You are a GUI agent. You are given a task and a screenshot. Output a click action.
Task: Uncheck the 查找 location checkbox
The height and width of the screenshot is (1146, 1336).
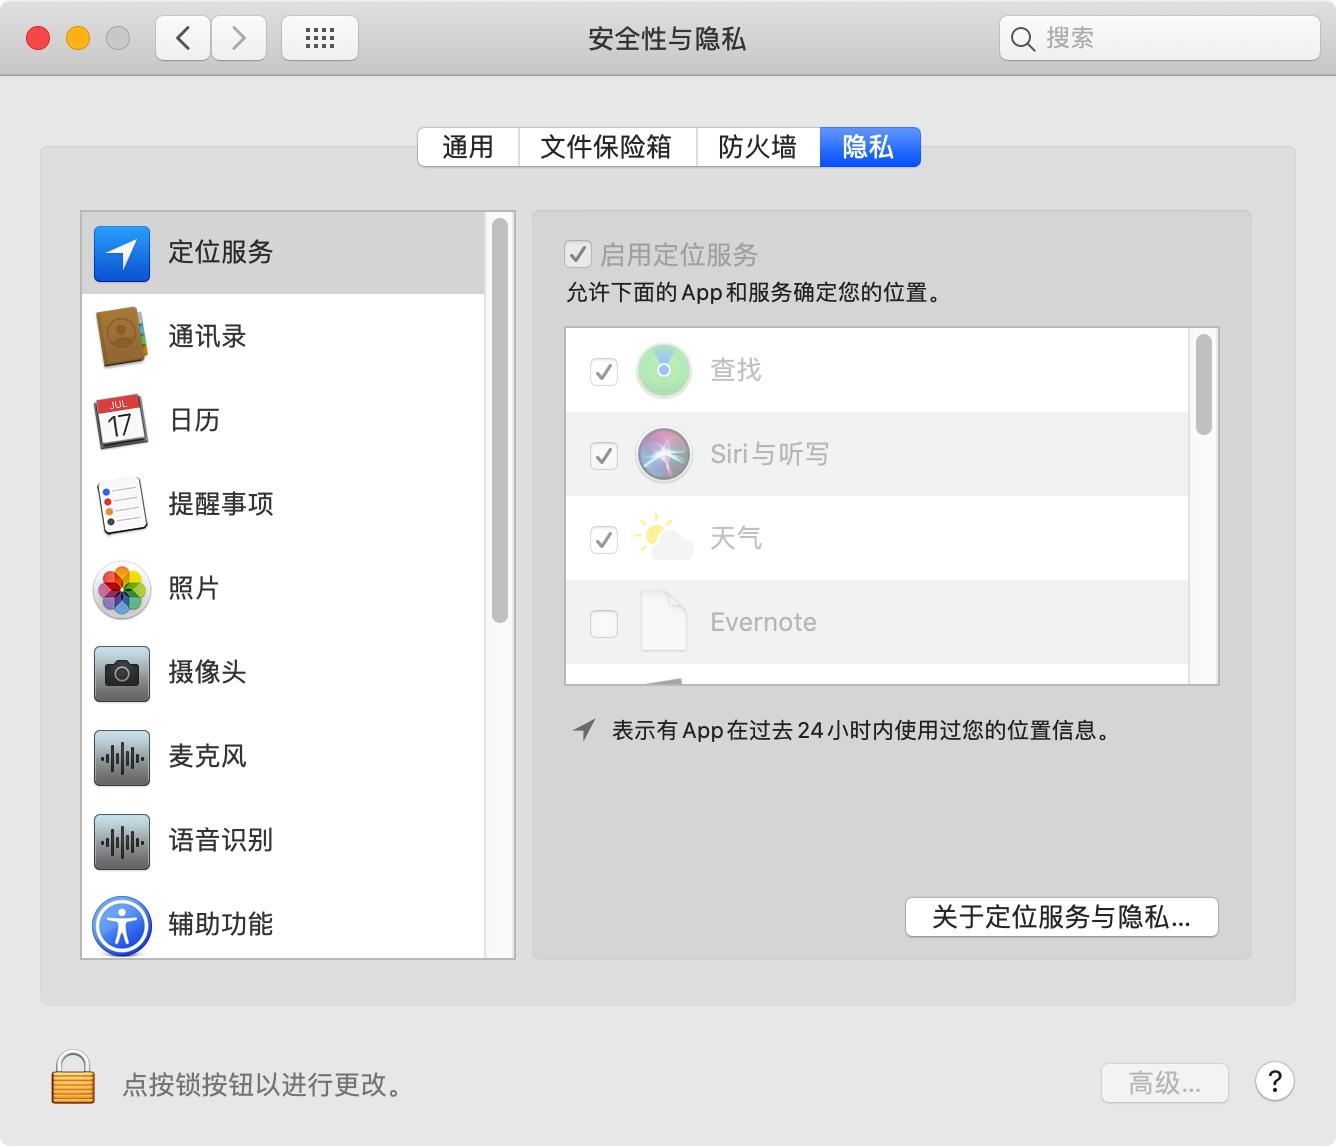pyautogui.click(x=603, y=370)
